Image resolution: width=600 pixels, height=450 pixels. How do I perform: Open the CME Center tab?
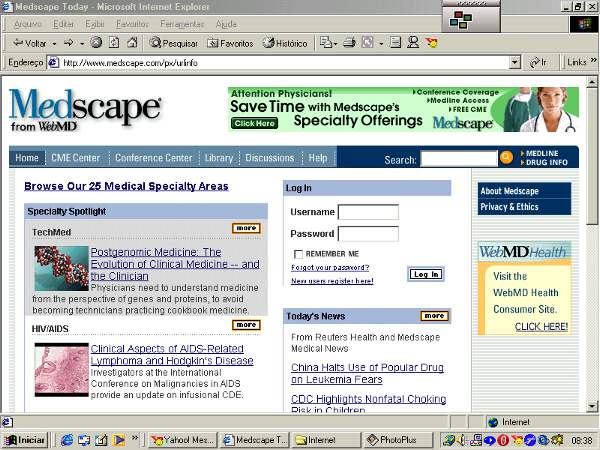point(75,158)
